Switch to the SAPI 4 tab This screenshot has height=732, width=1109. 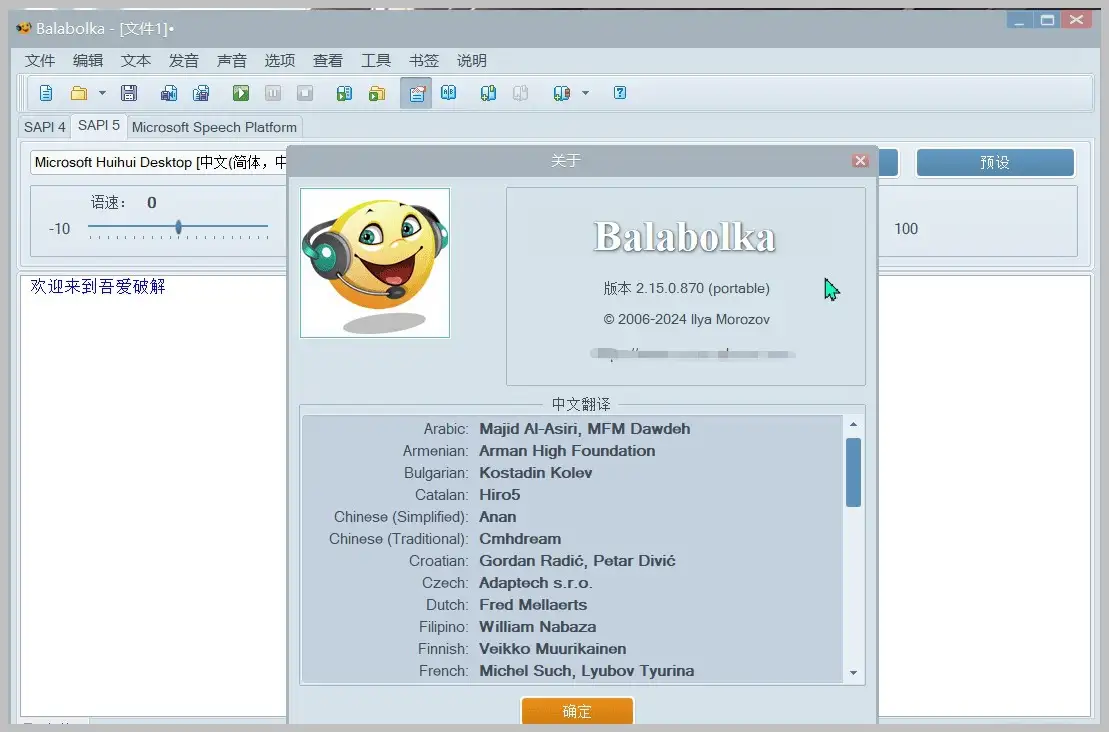click(x=45, y=127)
